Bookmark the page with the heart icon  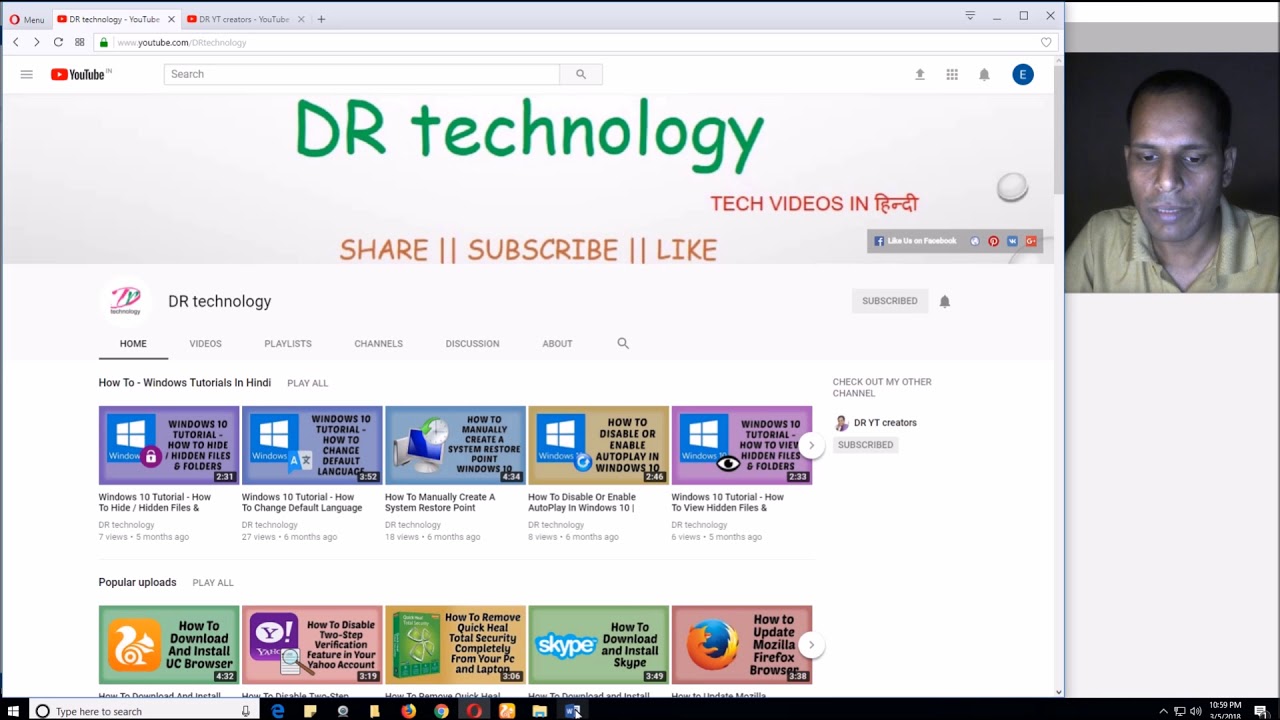click(x=1046, y=42)
